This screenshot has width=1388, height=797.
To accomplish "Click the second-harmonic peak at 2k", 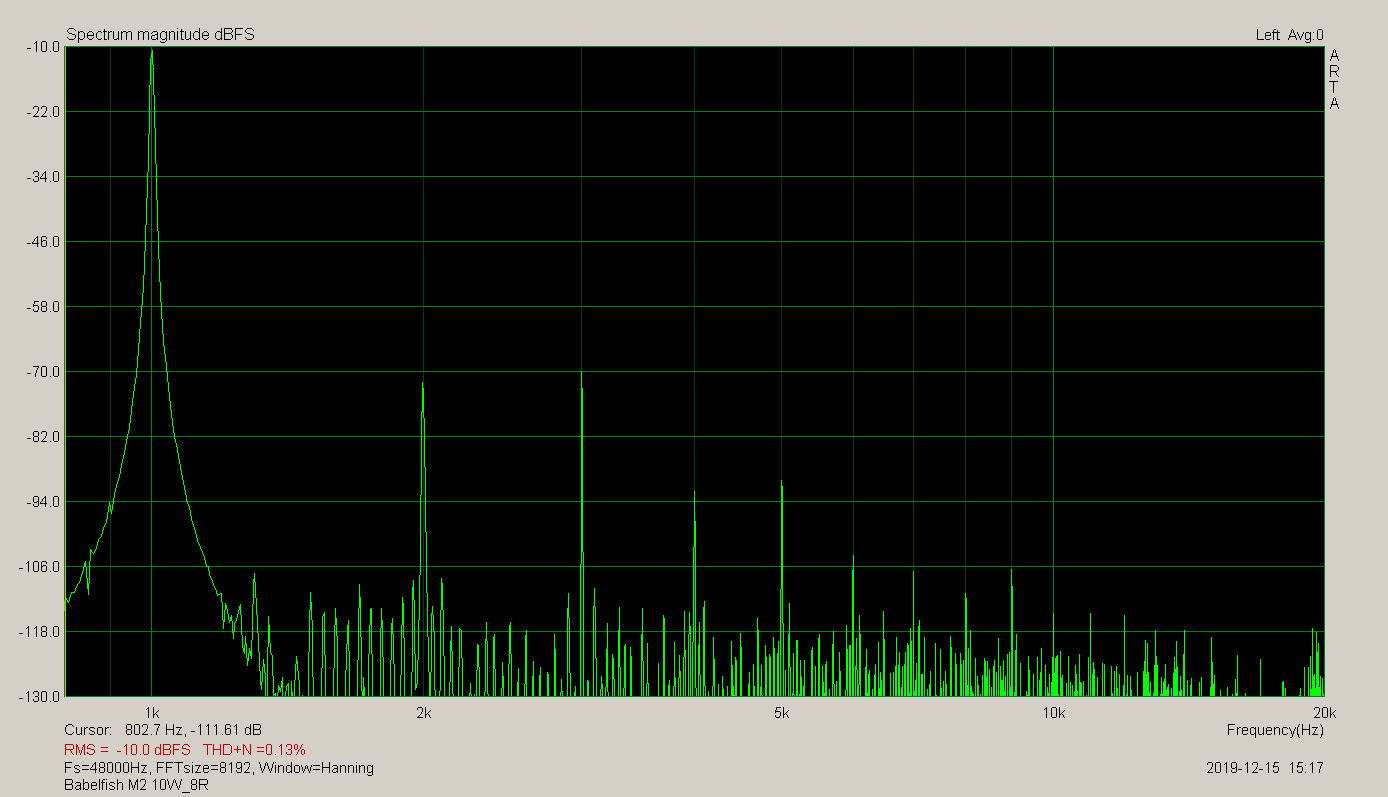I will (x=423, y=384).
